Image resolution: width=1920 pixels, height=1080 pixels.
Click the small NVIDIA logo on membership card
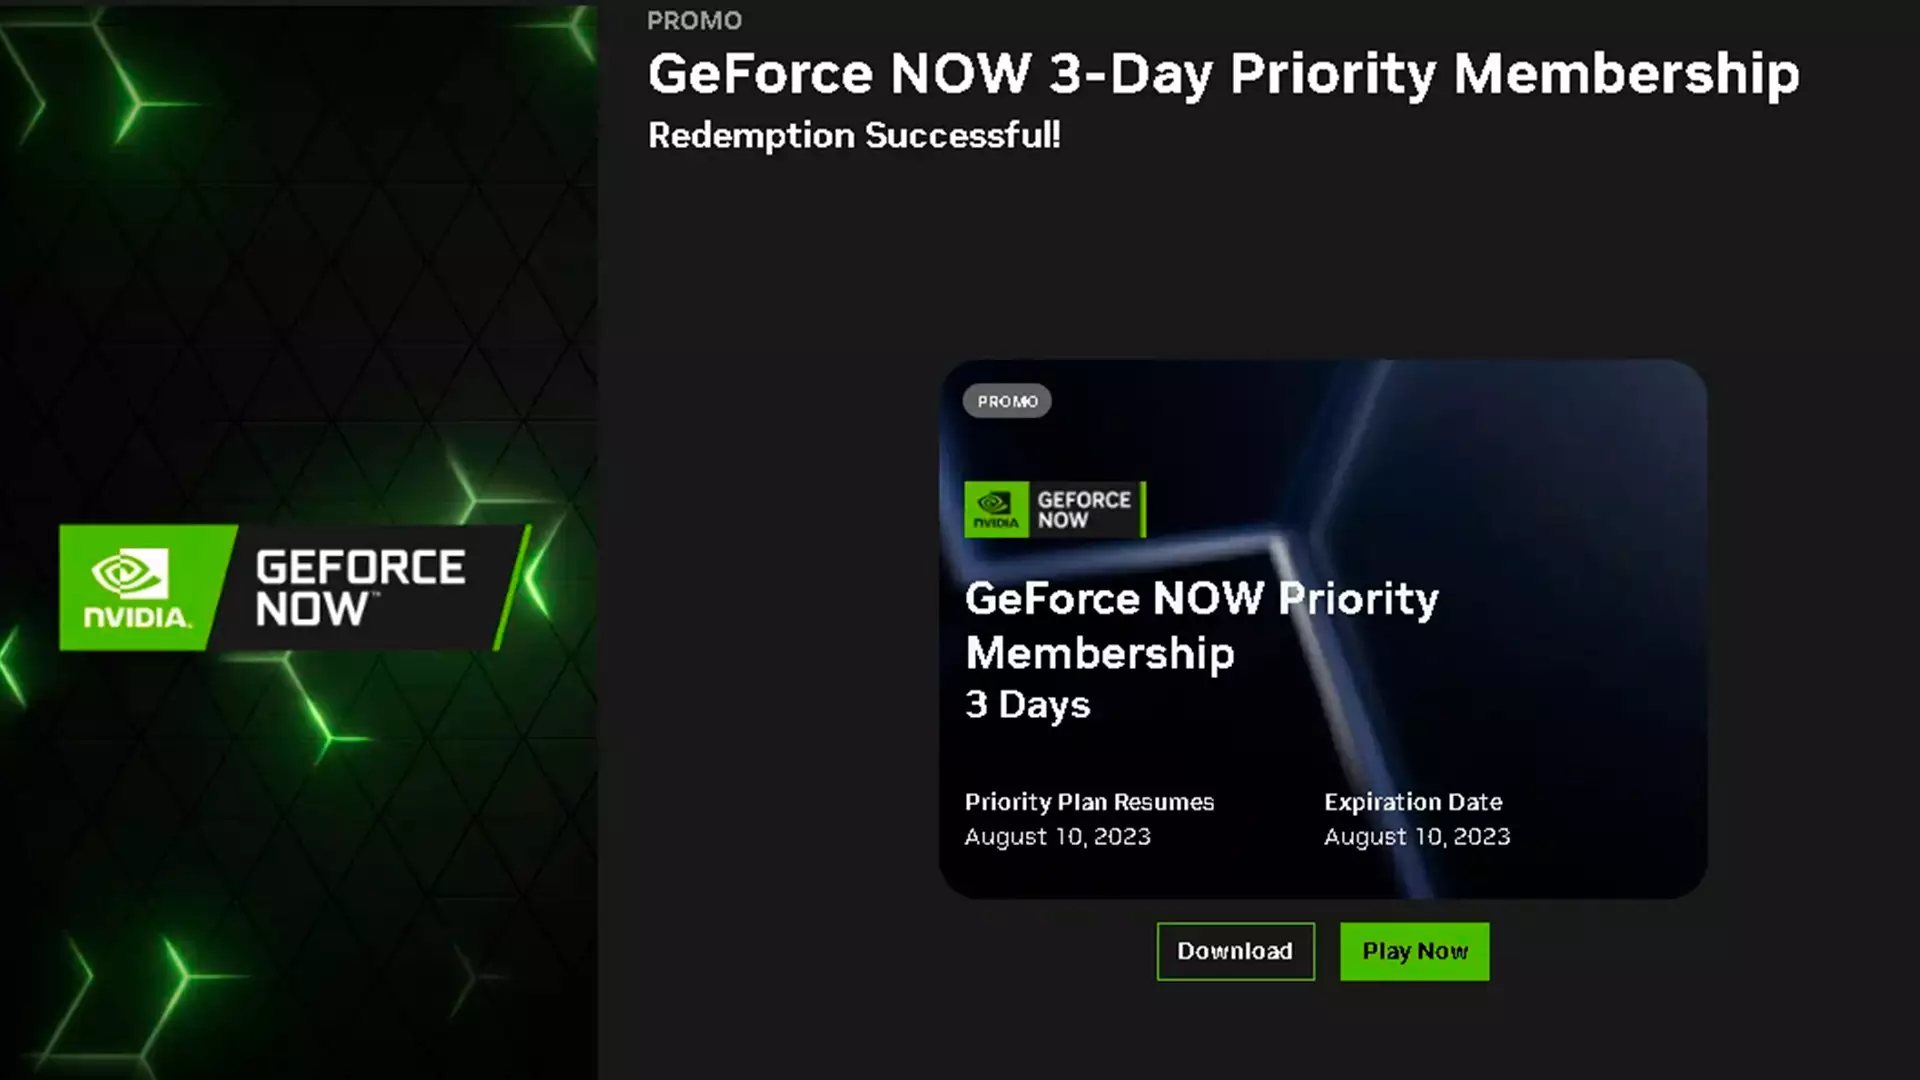996,509
